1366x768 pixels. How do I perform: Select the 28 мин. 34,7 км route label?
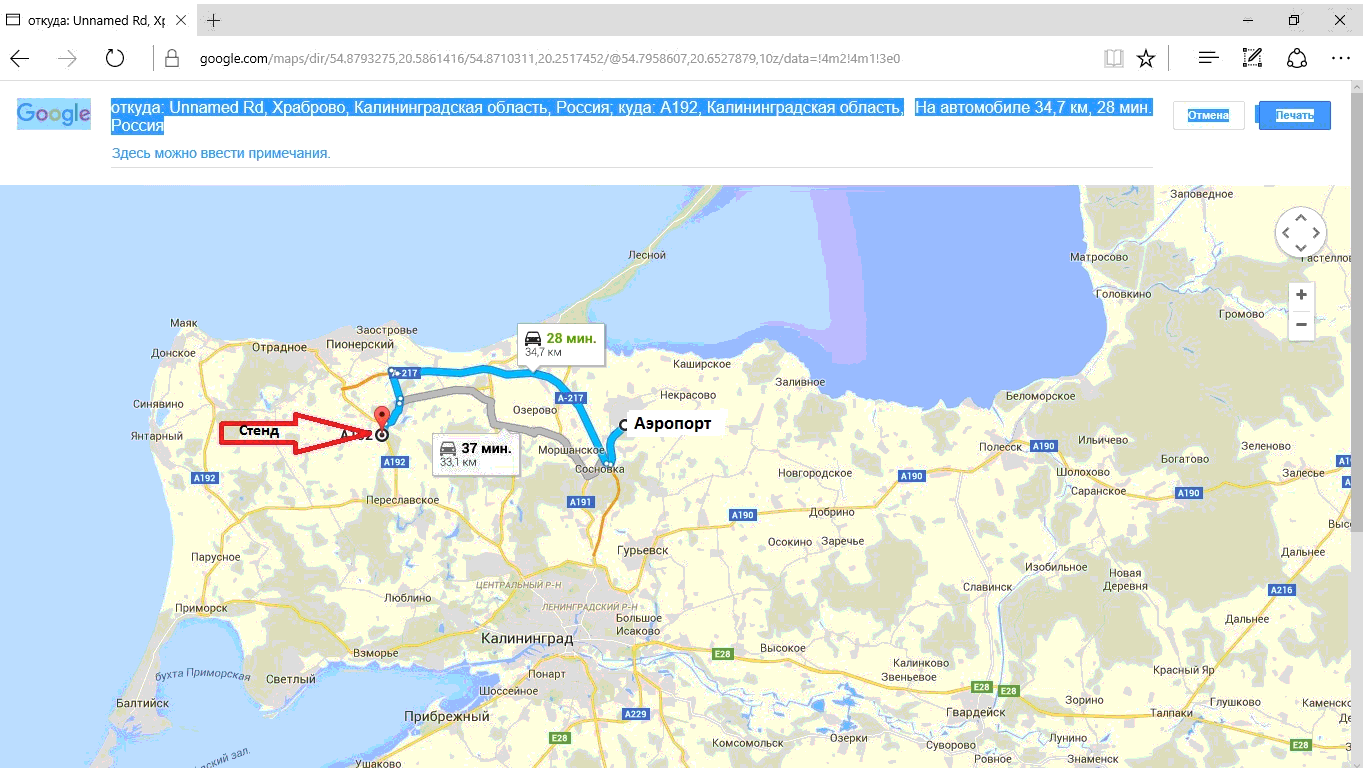(562, 344)
